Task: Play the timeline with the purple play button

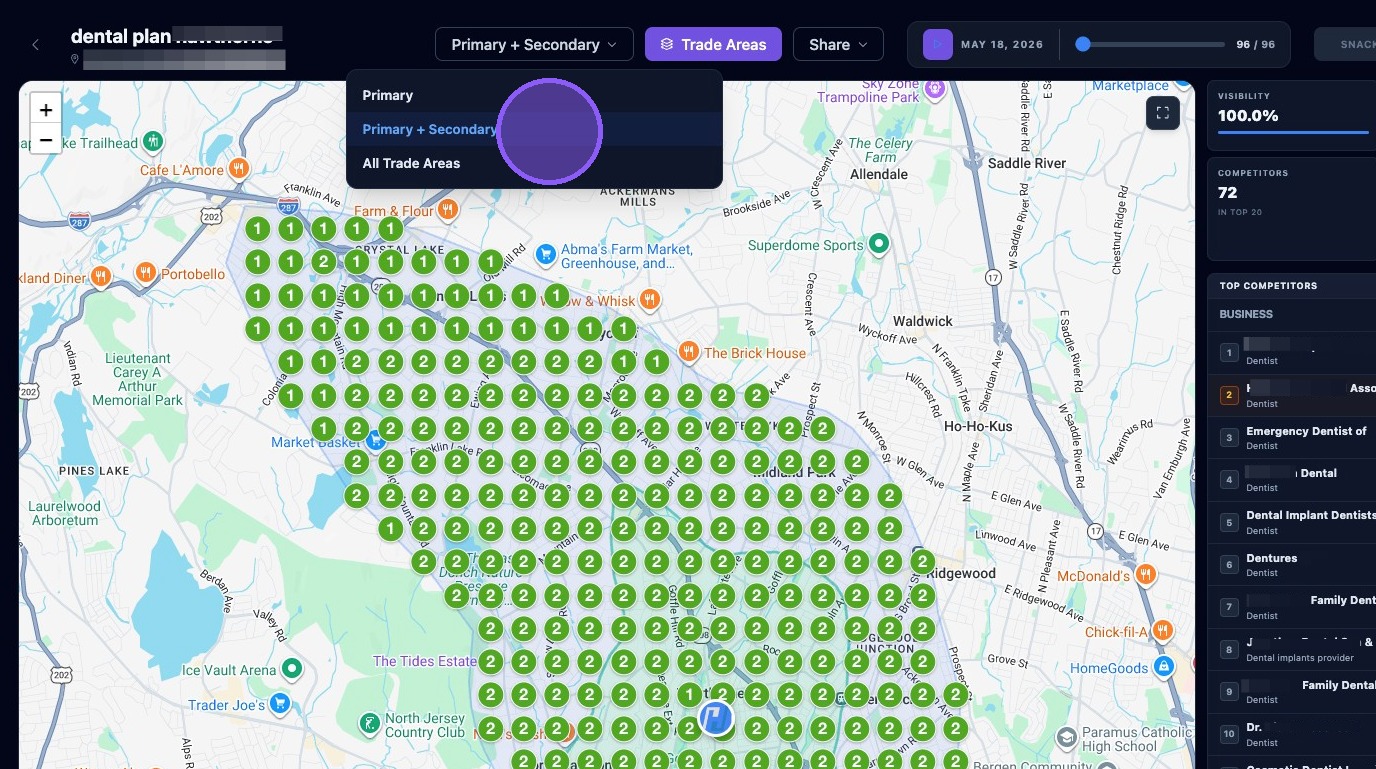Action: (938, 44)
